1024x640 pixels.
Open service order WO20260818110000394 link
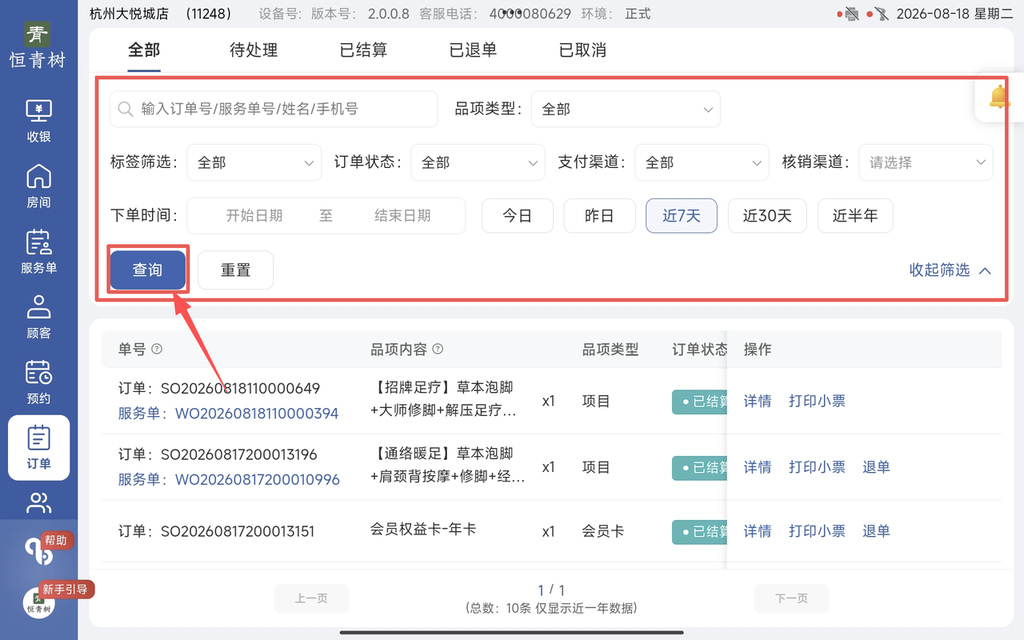[x=257, y=413]
